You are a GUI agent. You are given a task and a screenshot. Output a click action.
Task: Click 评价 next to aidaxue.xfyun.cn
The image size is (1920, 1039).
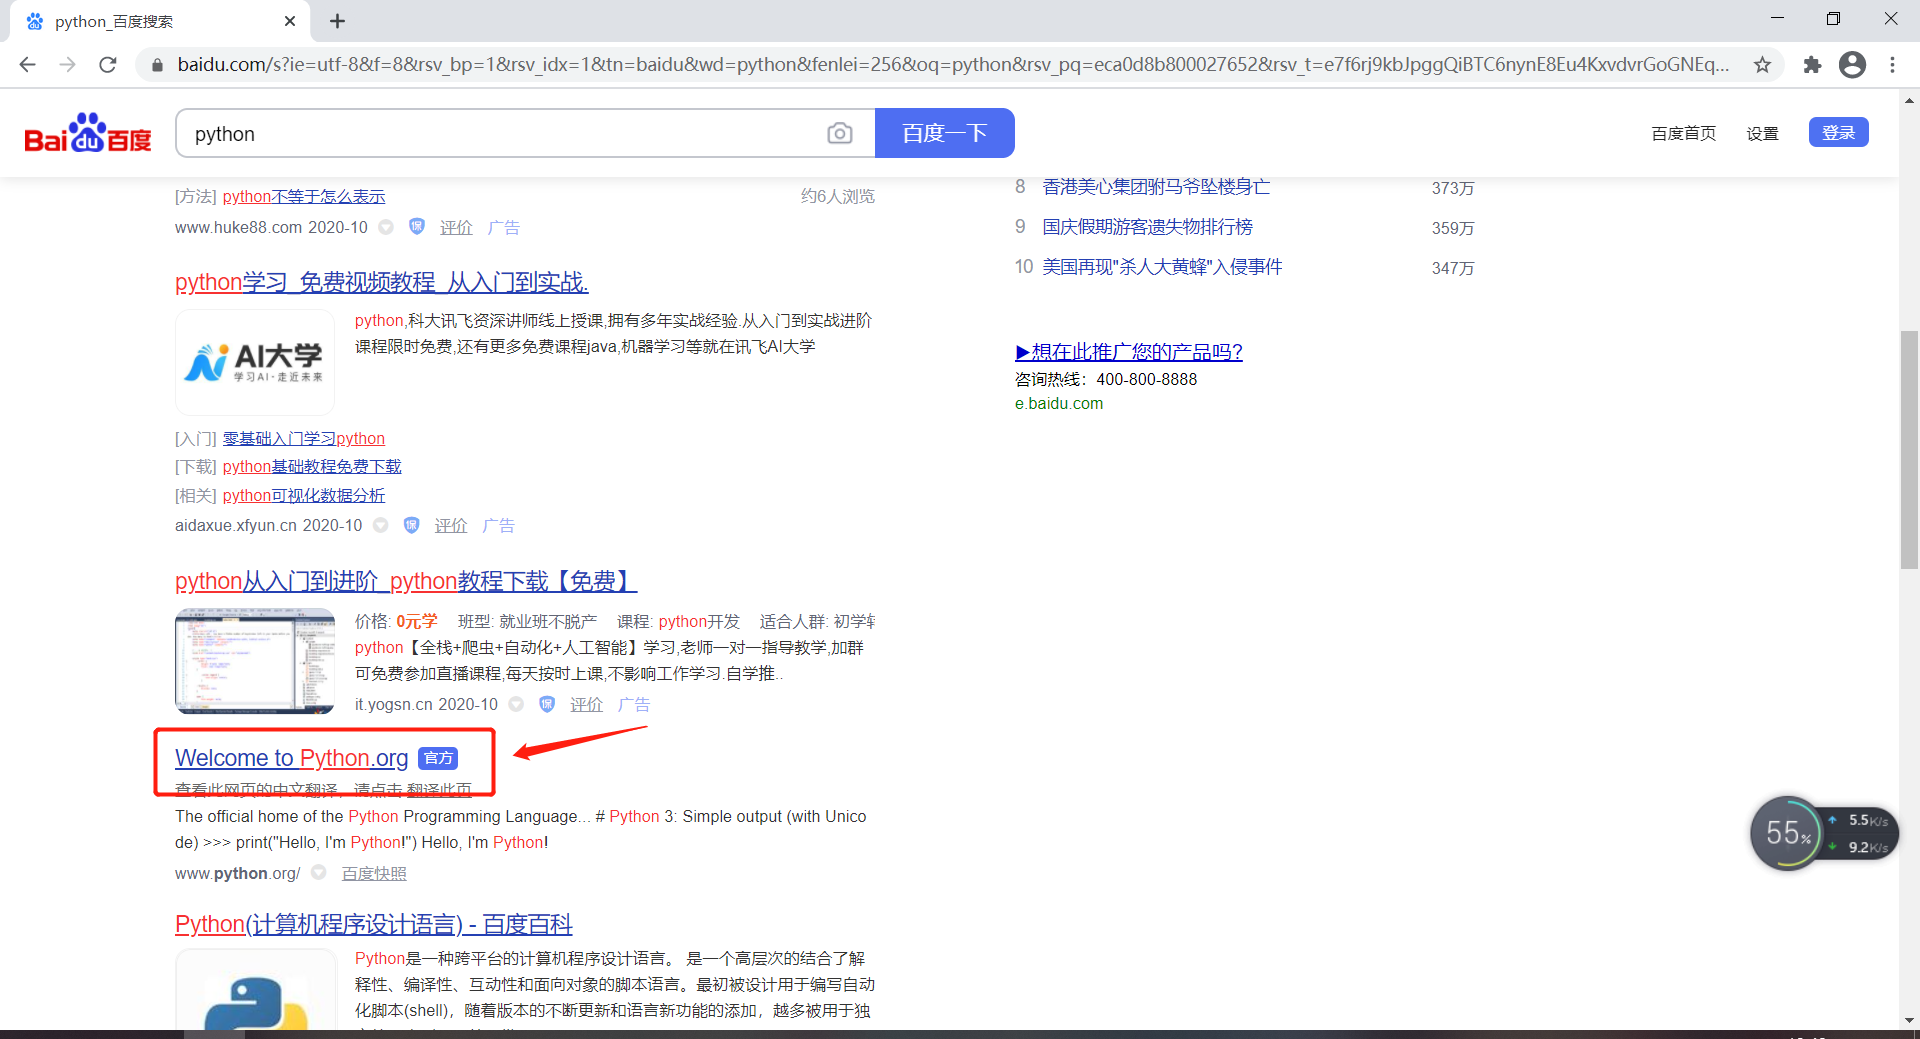pos(451,525)
